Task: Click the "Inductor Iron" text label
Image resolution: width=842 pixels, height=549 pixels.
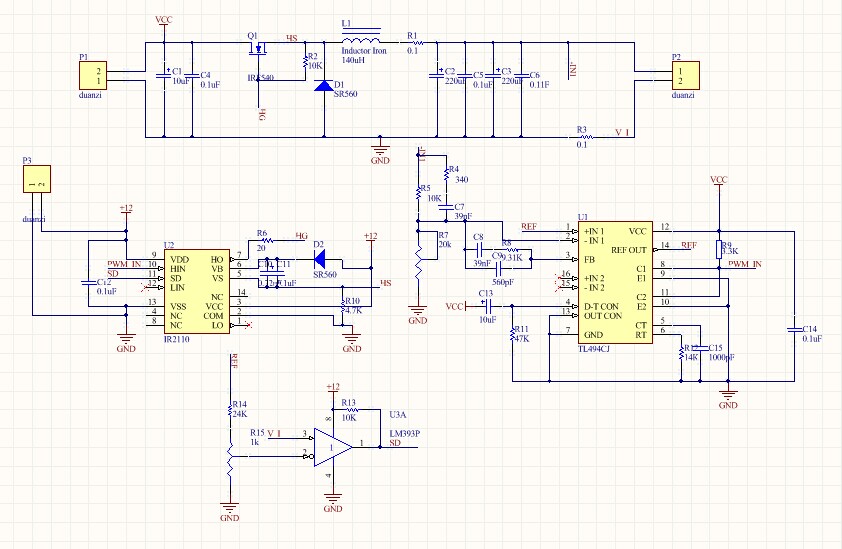Action: pyautogui.click(x=364, y=51)
